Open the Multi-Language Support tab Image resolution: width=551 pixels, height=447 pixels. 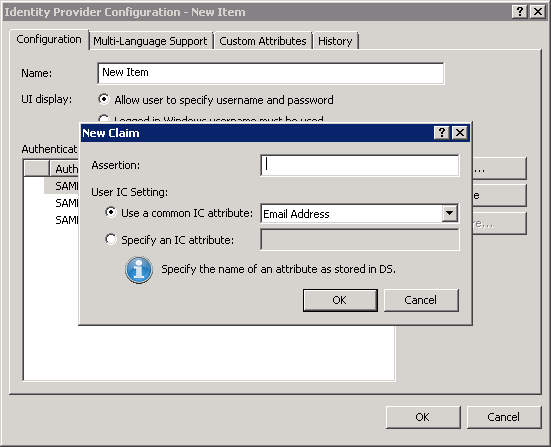(150, 41)
